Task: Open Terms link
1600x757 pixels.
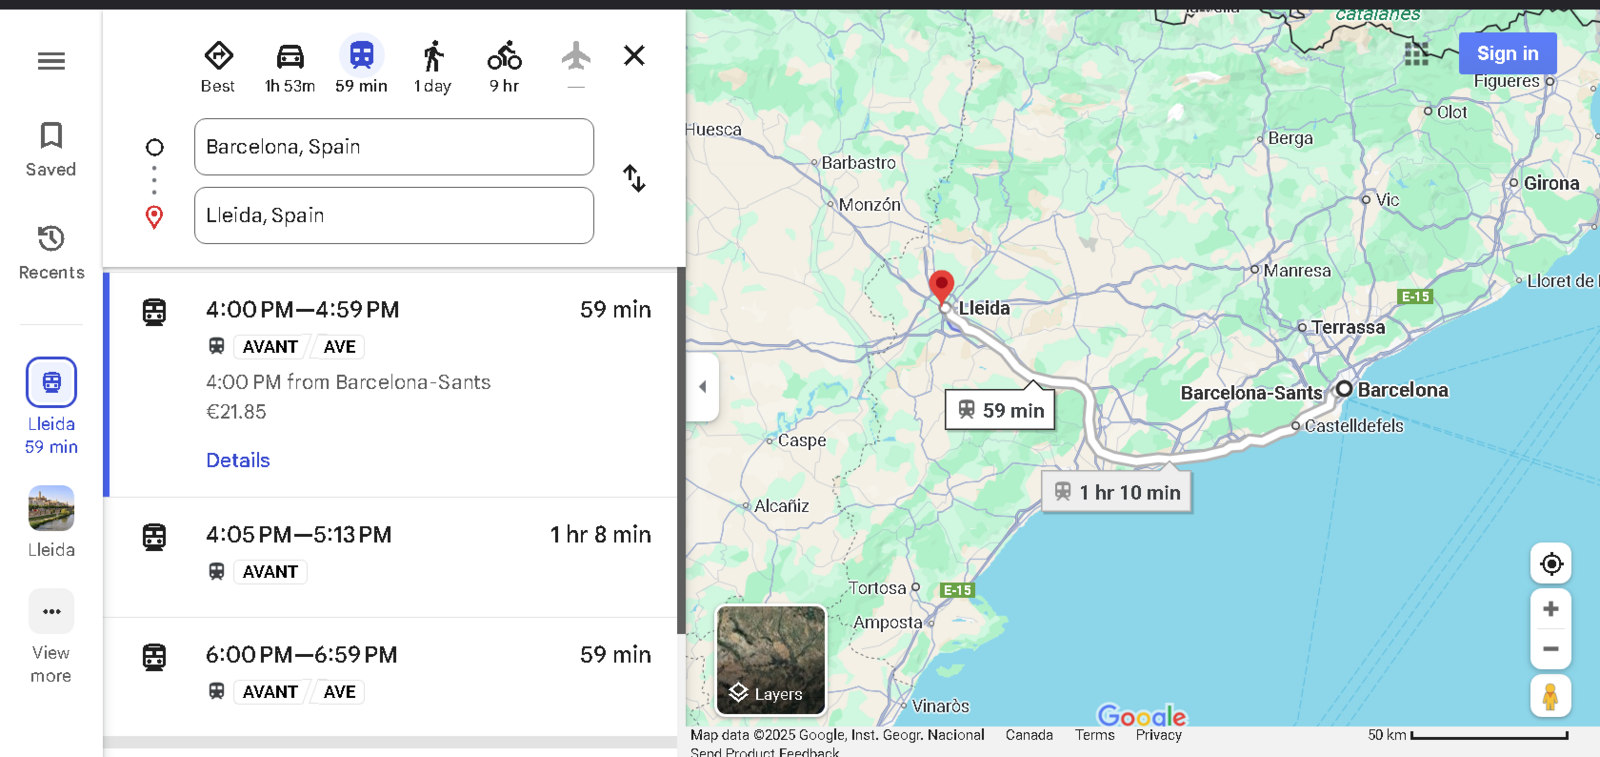Action: pos(1094,735)
